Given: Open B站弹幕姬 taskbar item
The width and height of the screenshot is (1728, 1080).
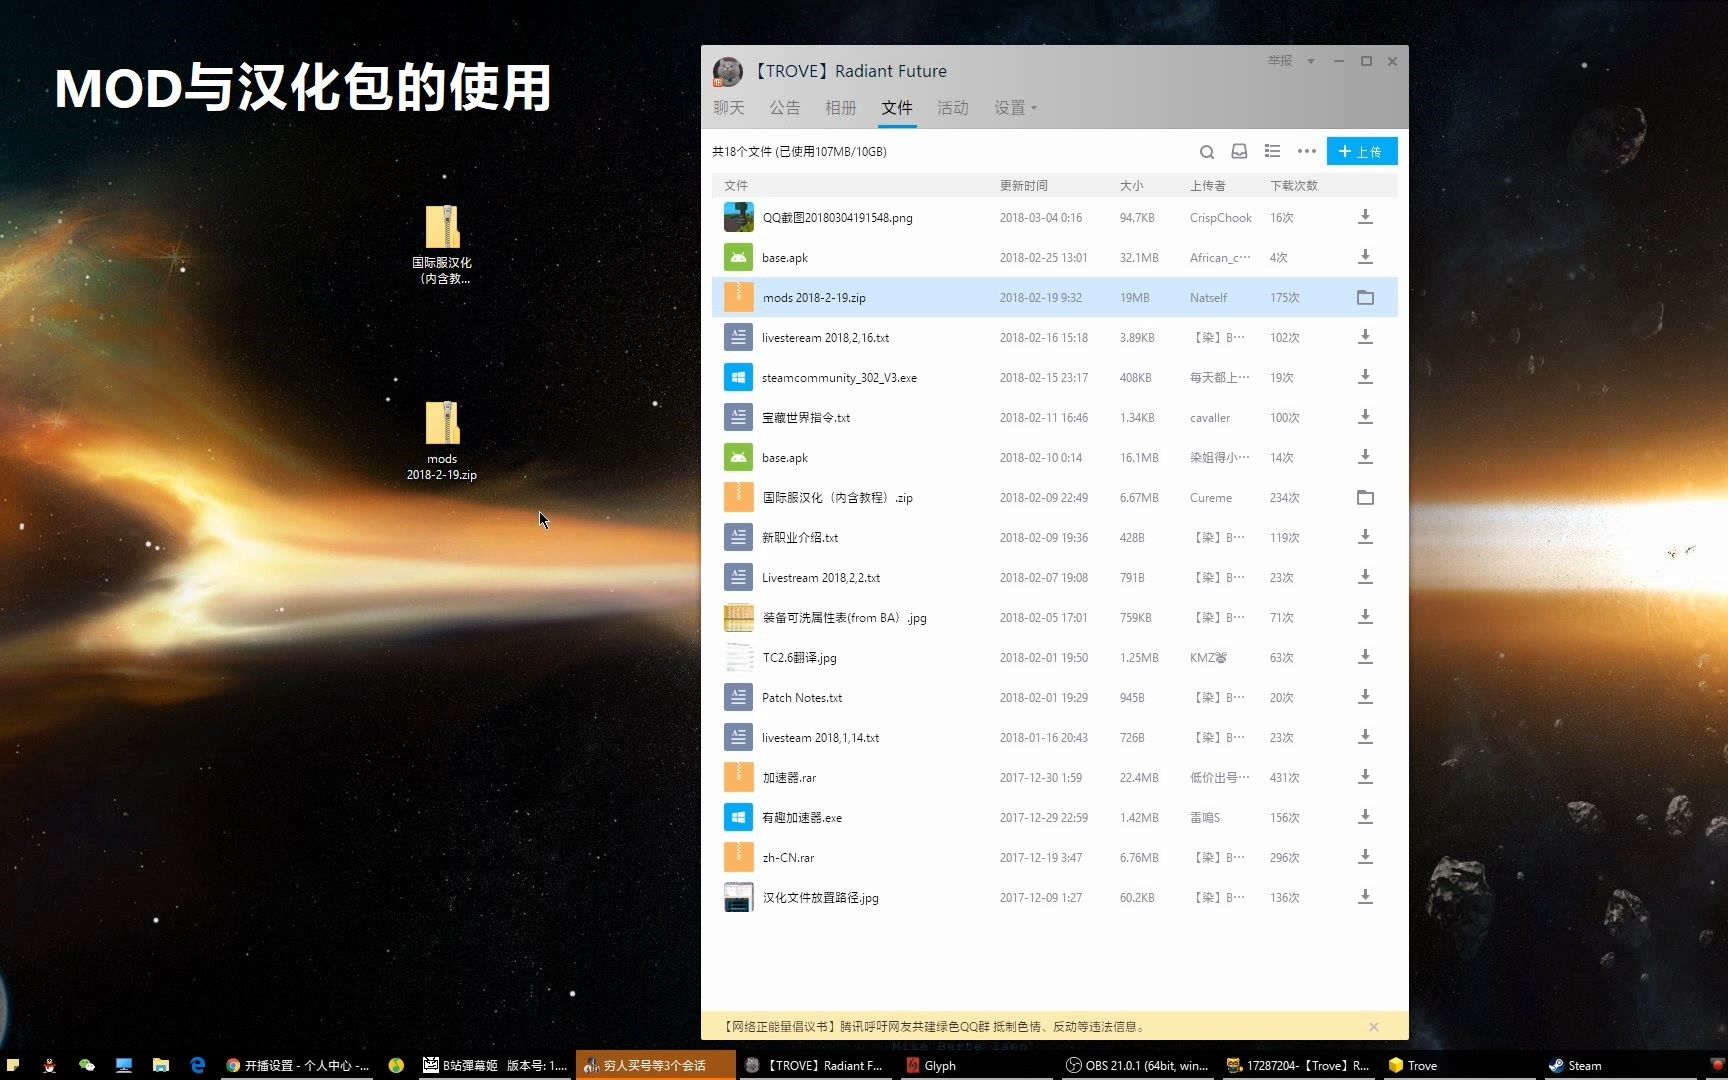Looking at the screenshot, I should coord(496,1065).
